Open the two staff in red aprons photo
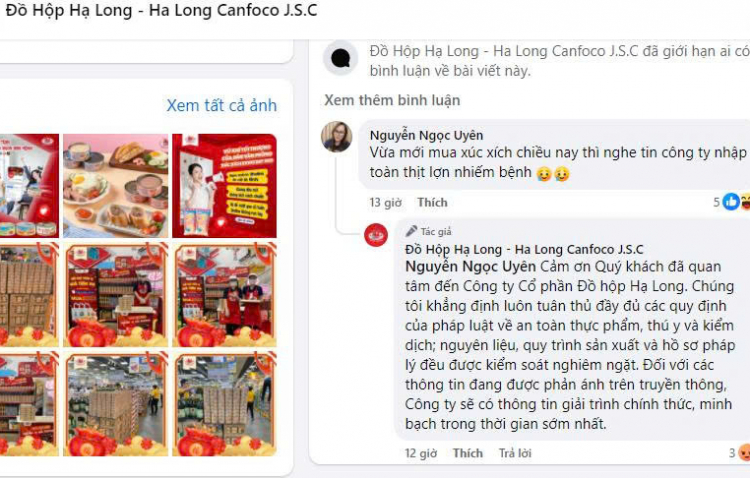 point(224,295)
